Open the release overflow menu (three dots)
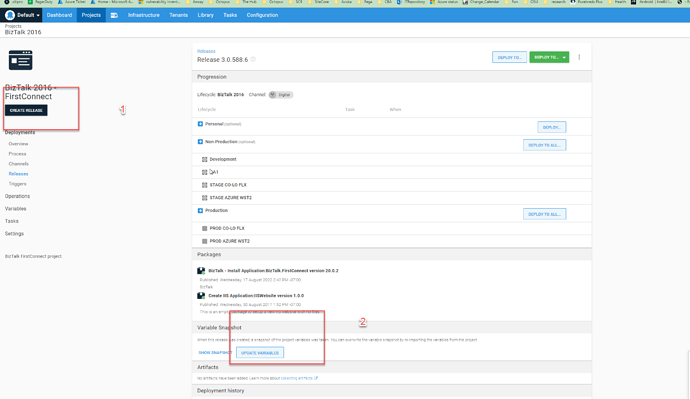The width and height of the screenshot is (690, 399). click(579, 57)
